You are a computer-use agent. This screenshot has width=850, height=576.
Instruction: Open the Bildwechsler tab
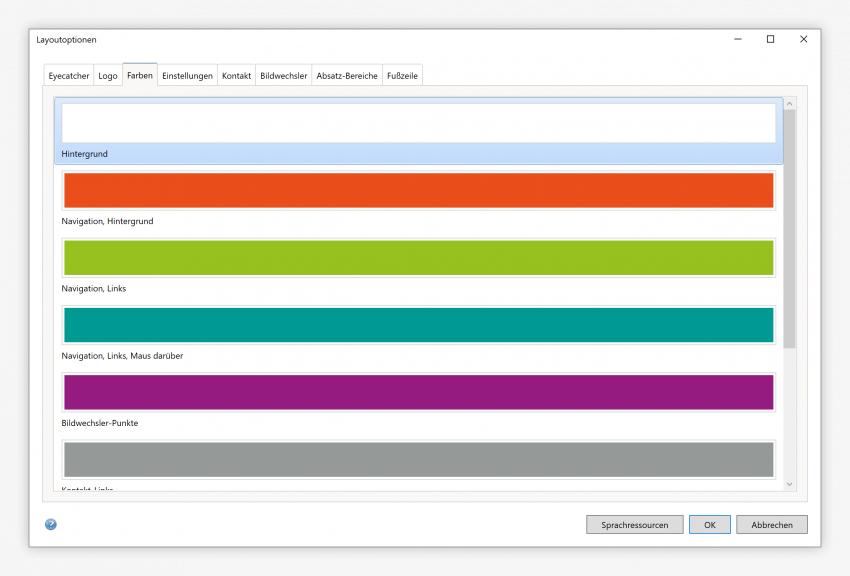pos(283,76)
